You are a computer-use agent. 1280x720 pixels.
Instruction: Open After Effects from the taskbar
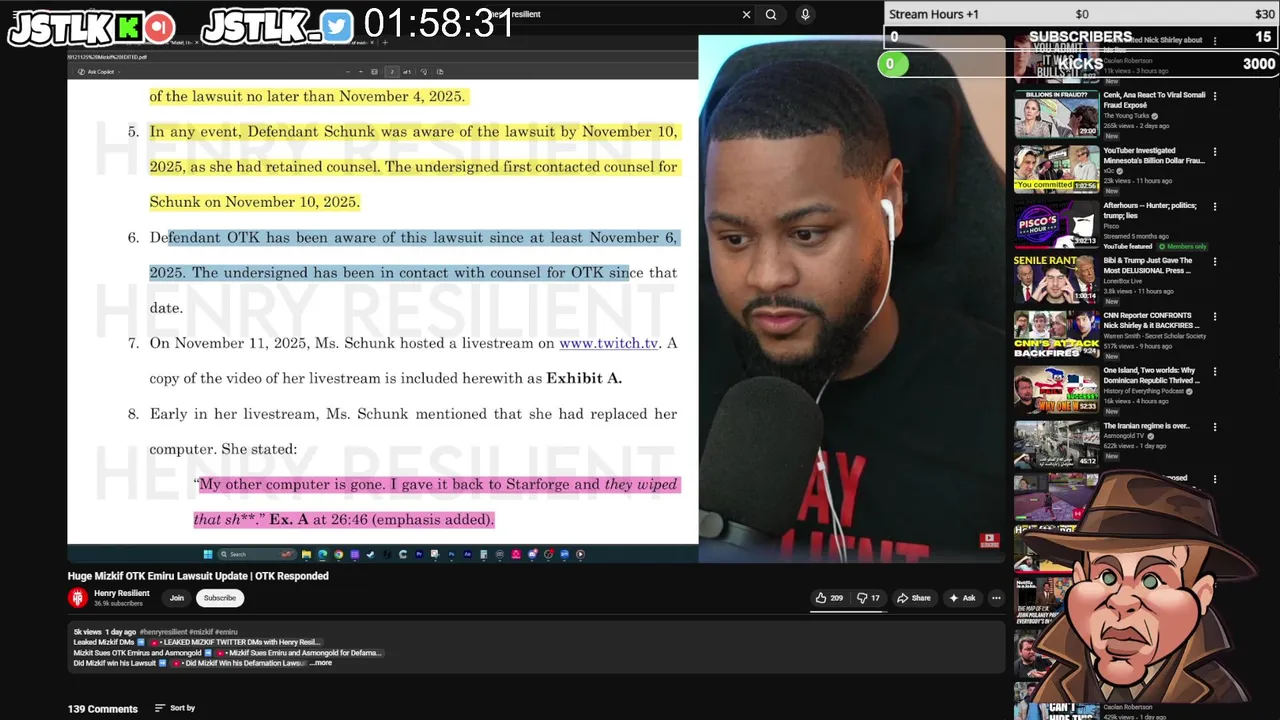pos(467,554)
